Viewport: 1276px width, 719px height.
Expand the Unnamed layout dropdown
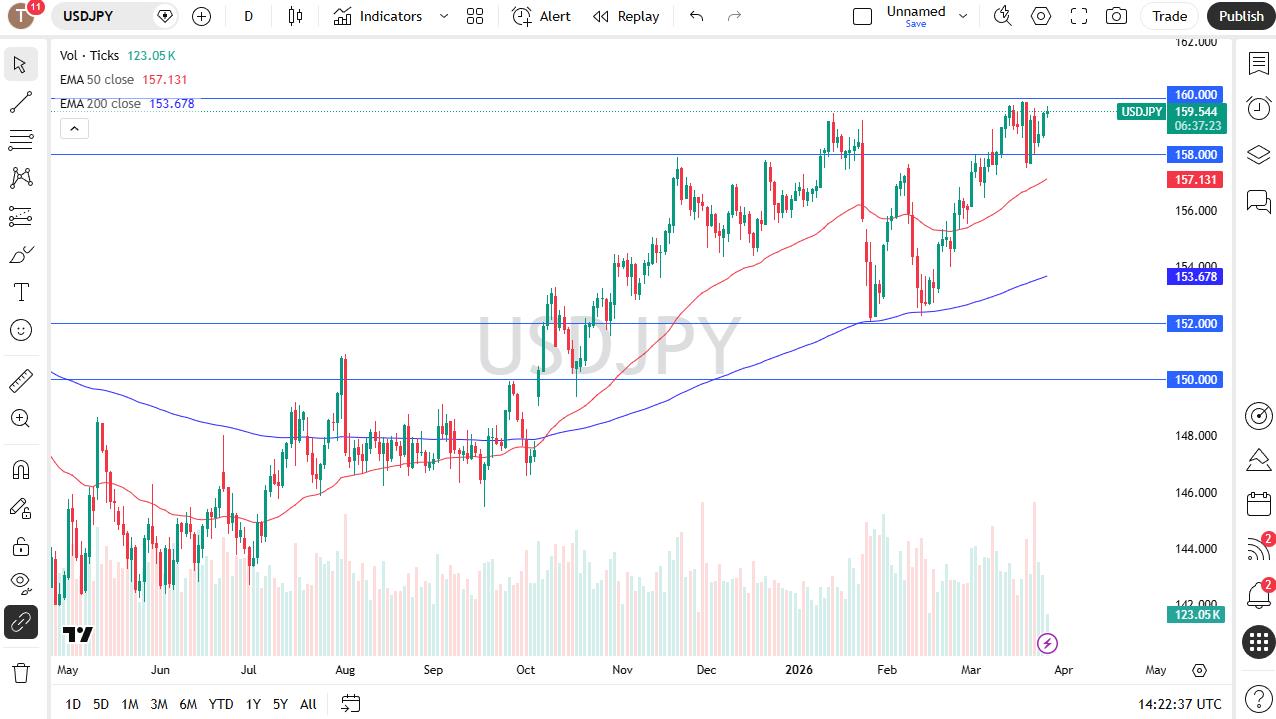click(962, 16)
